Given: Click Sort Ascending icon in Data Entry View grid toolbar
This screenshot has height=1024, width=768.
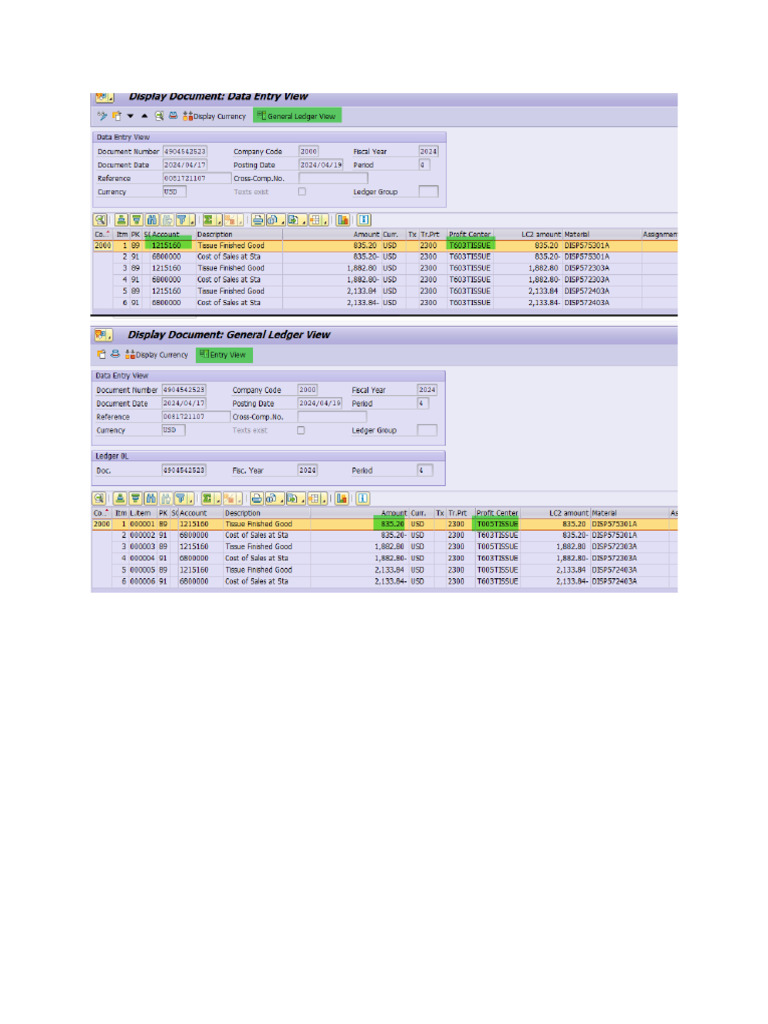Looking at the screenshot, I should 121,220.
